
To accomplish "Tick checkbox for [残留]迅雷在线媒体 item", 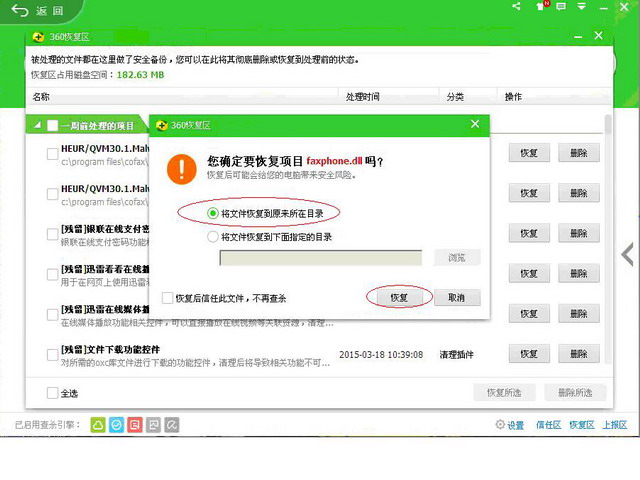I will click(52, 315).
